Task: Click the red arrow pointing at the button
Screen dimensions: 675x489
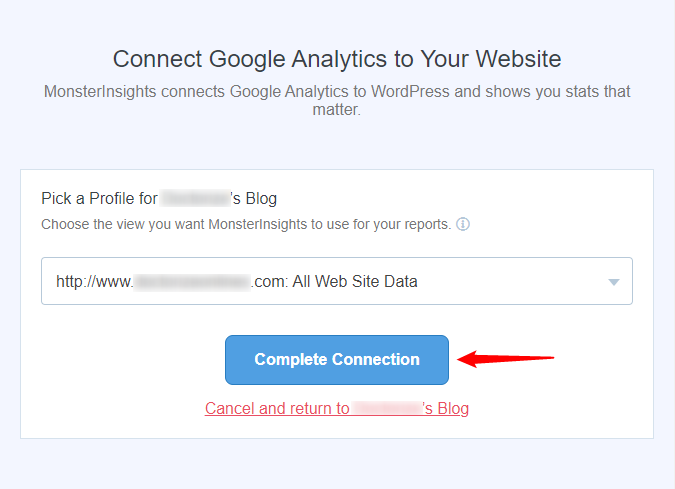Action: (x=506, y=357)
